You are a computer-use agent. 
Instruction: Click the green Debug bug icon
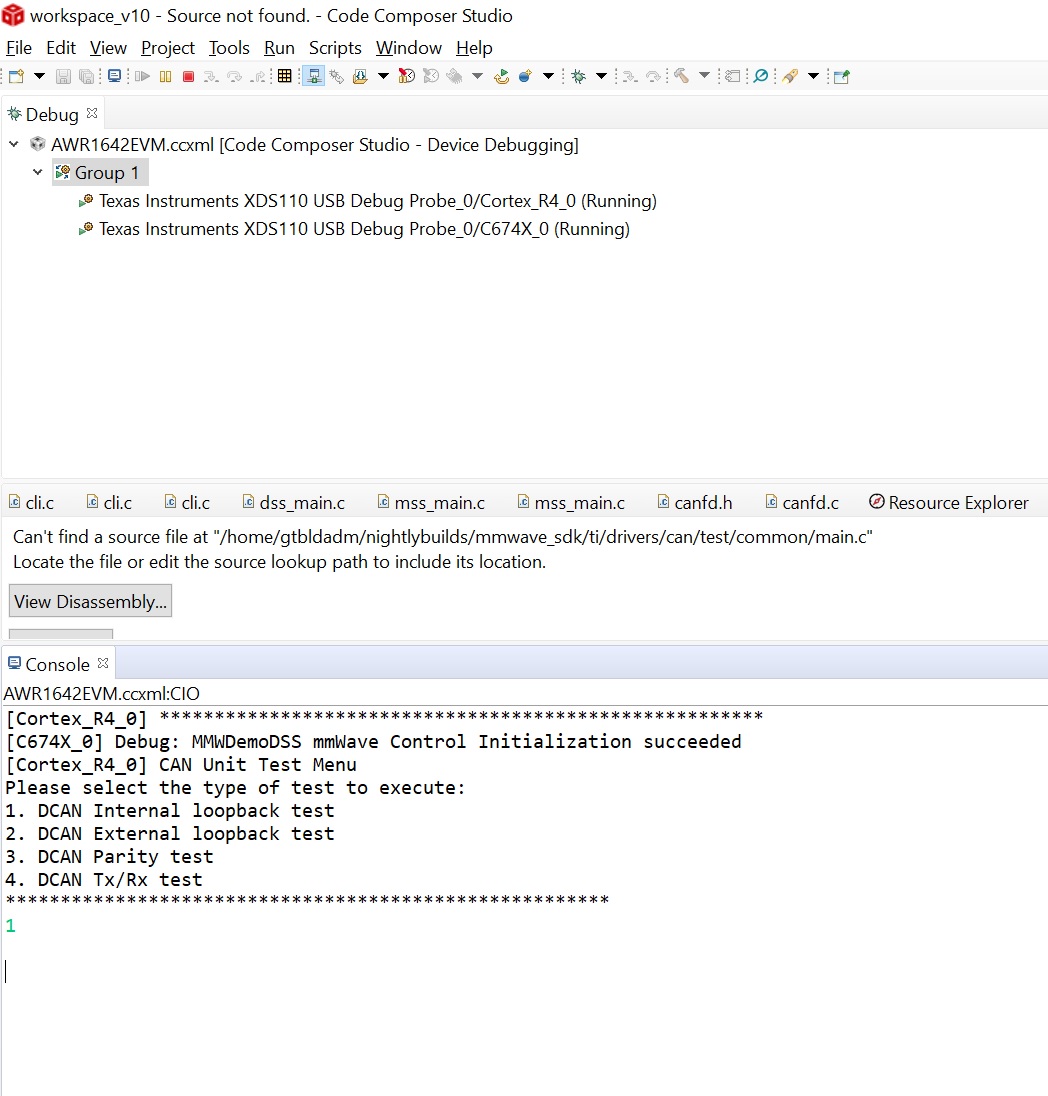point(578,76)
